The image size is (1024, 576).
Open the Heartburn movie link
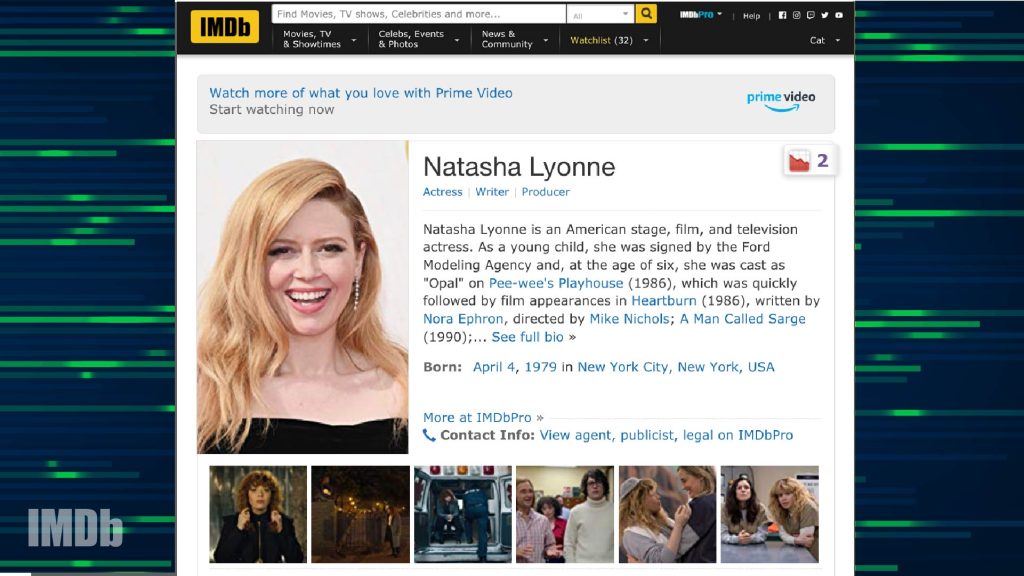[664, 301]
